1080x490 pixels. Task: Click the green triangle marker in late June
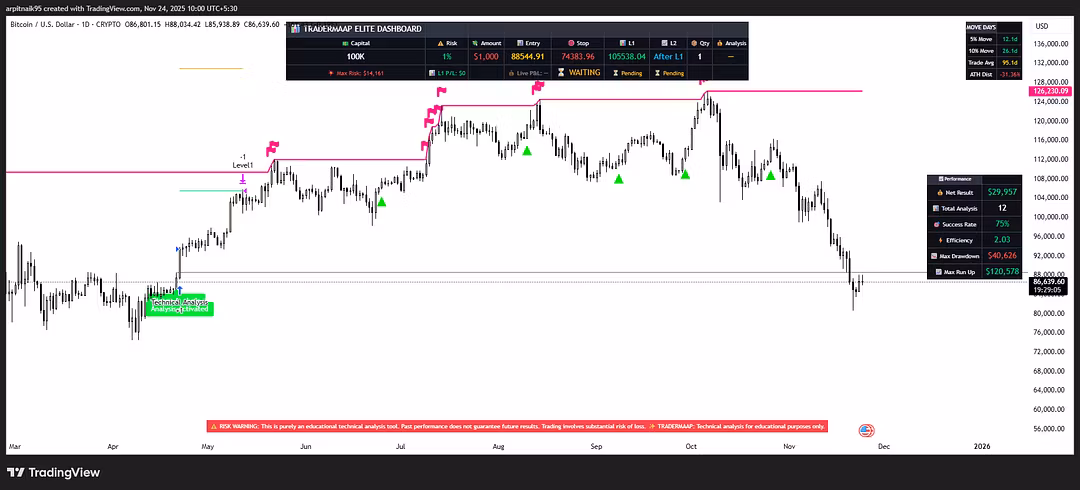pyautogui.click(x=381, y=201)
